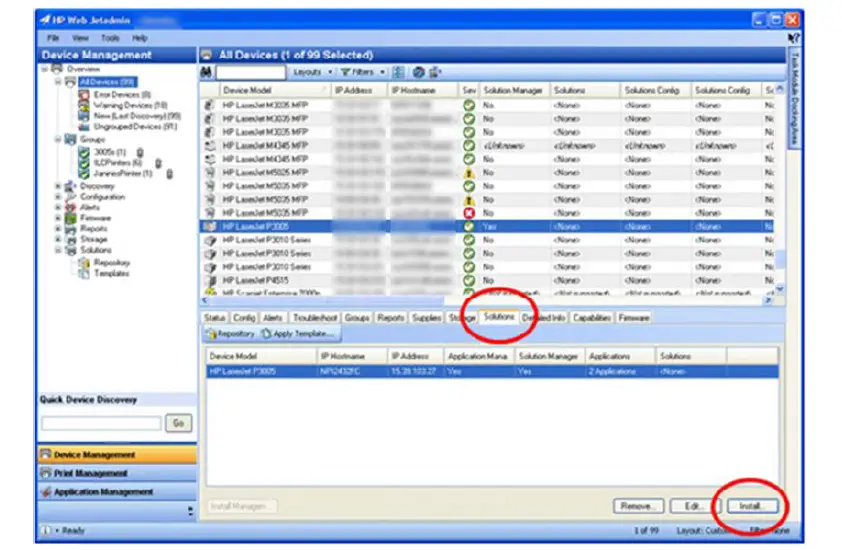Open the Alerts tab

273,318
